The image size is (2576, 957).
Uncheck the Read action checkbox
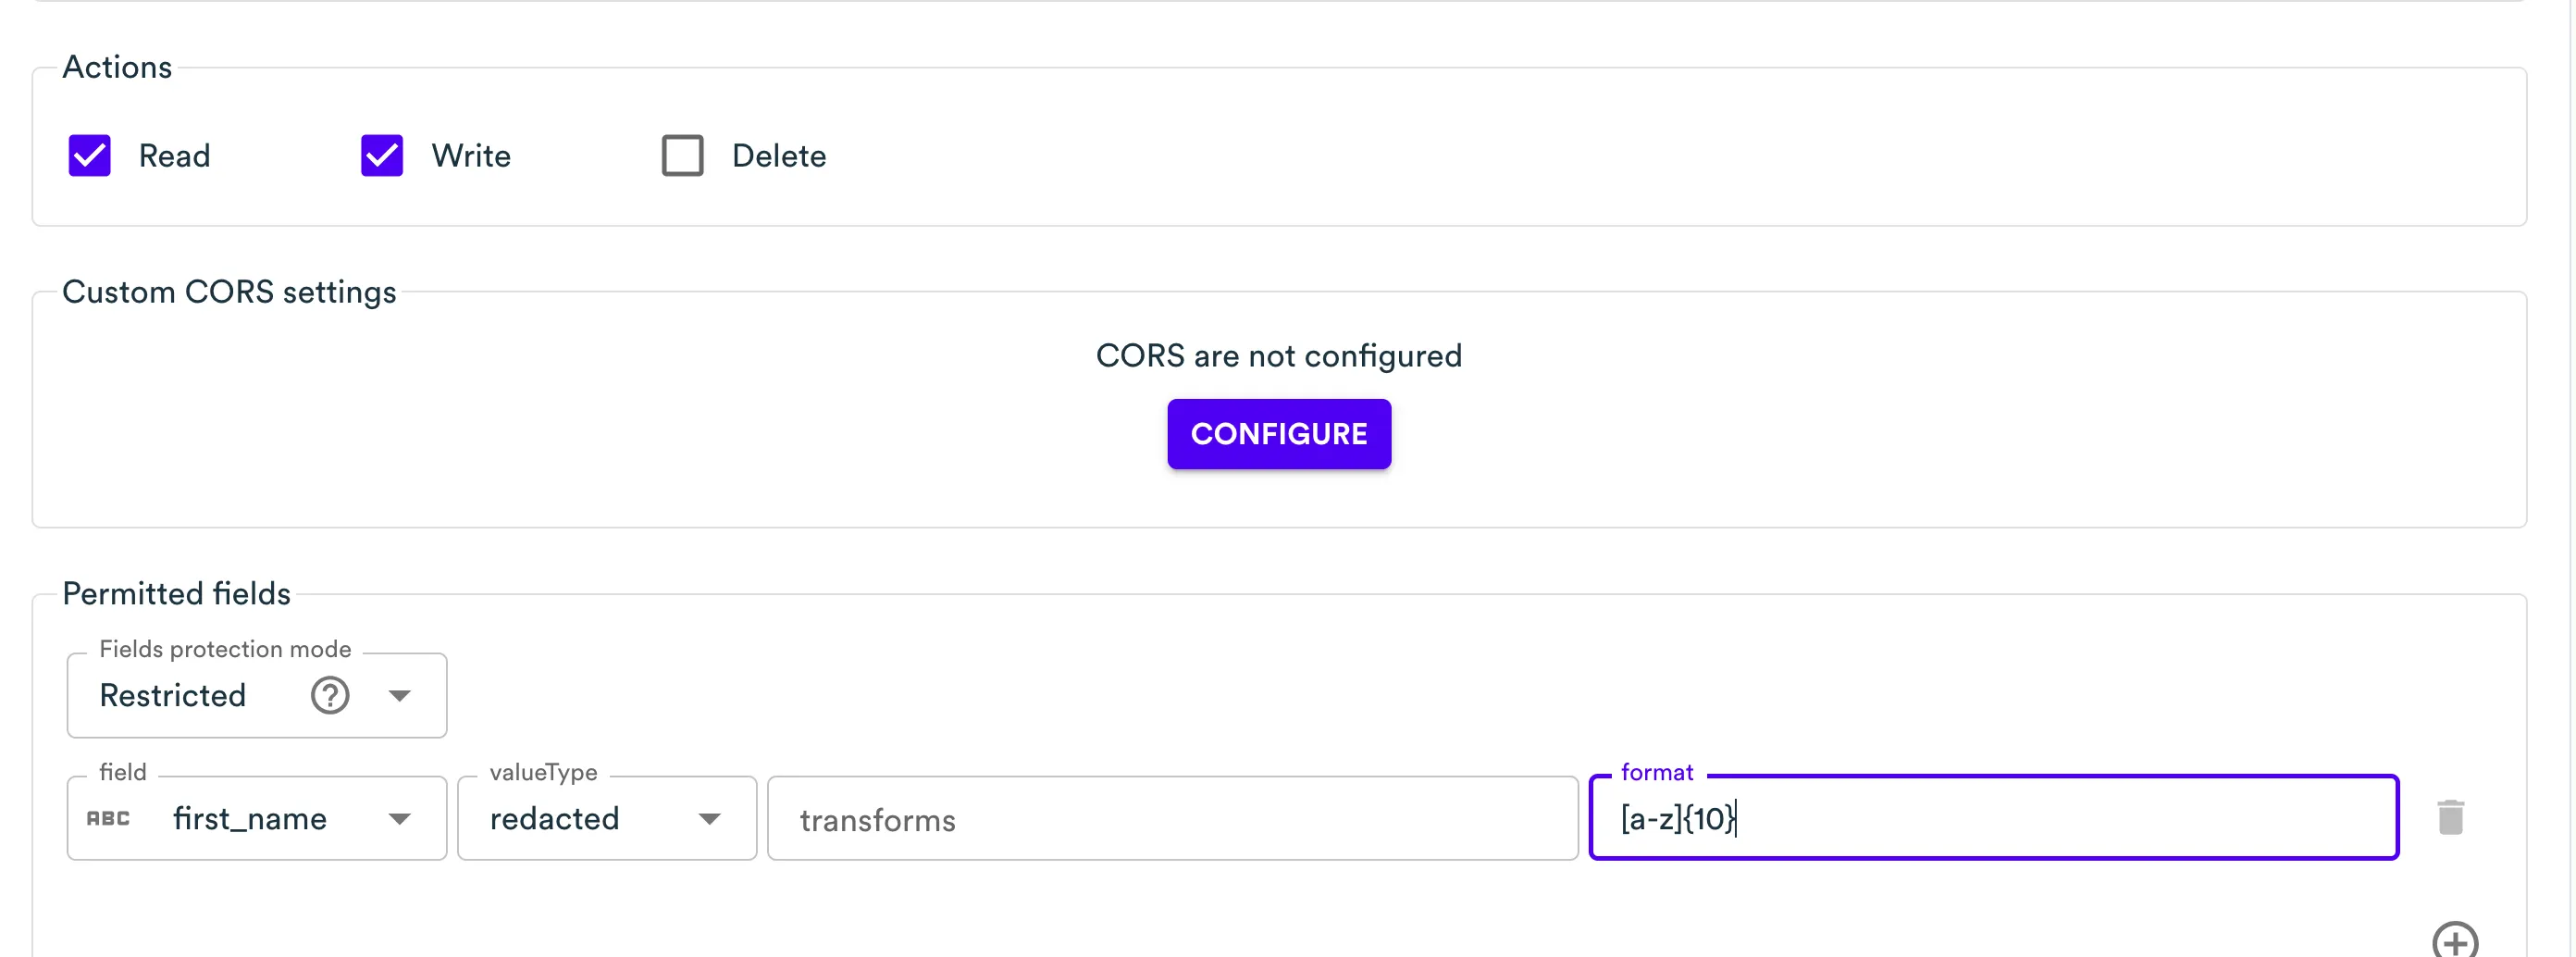pyautogui.click(x=89, y=156)
